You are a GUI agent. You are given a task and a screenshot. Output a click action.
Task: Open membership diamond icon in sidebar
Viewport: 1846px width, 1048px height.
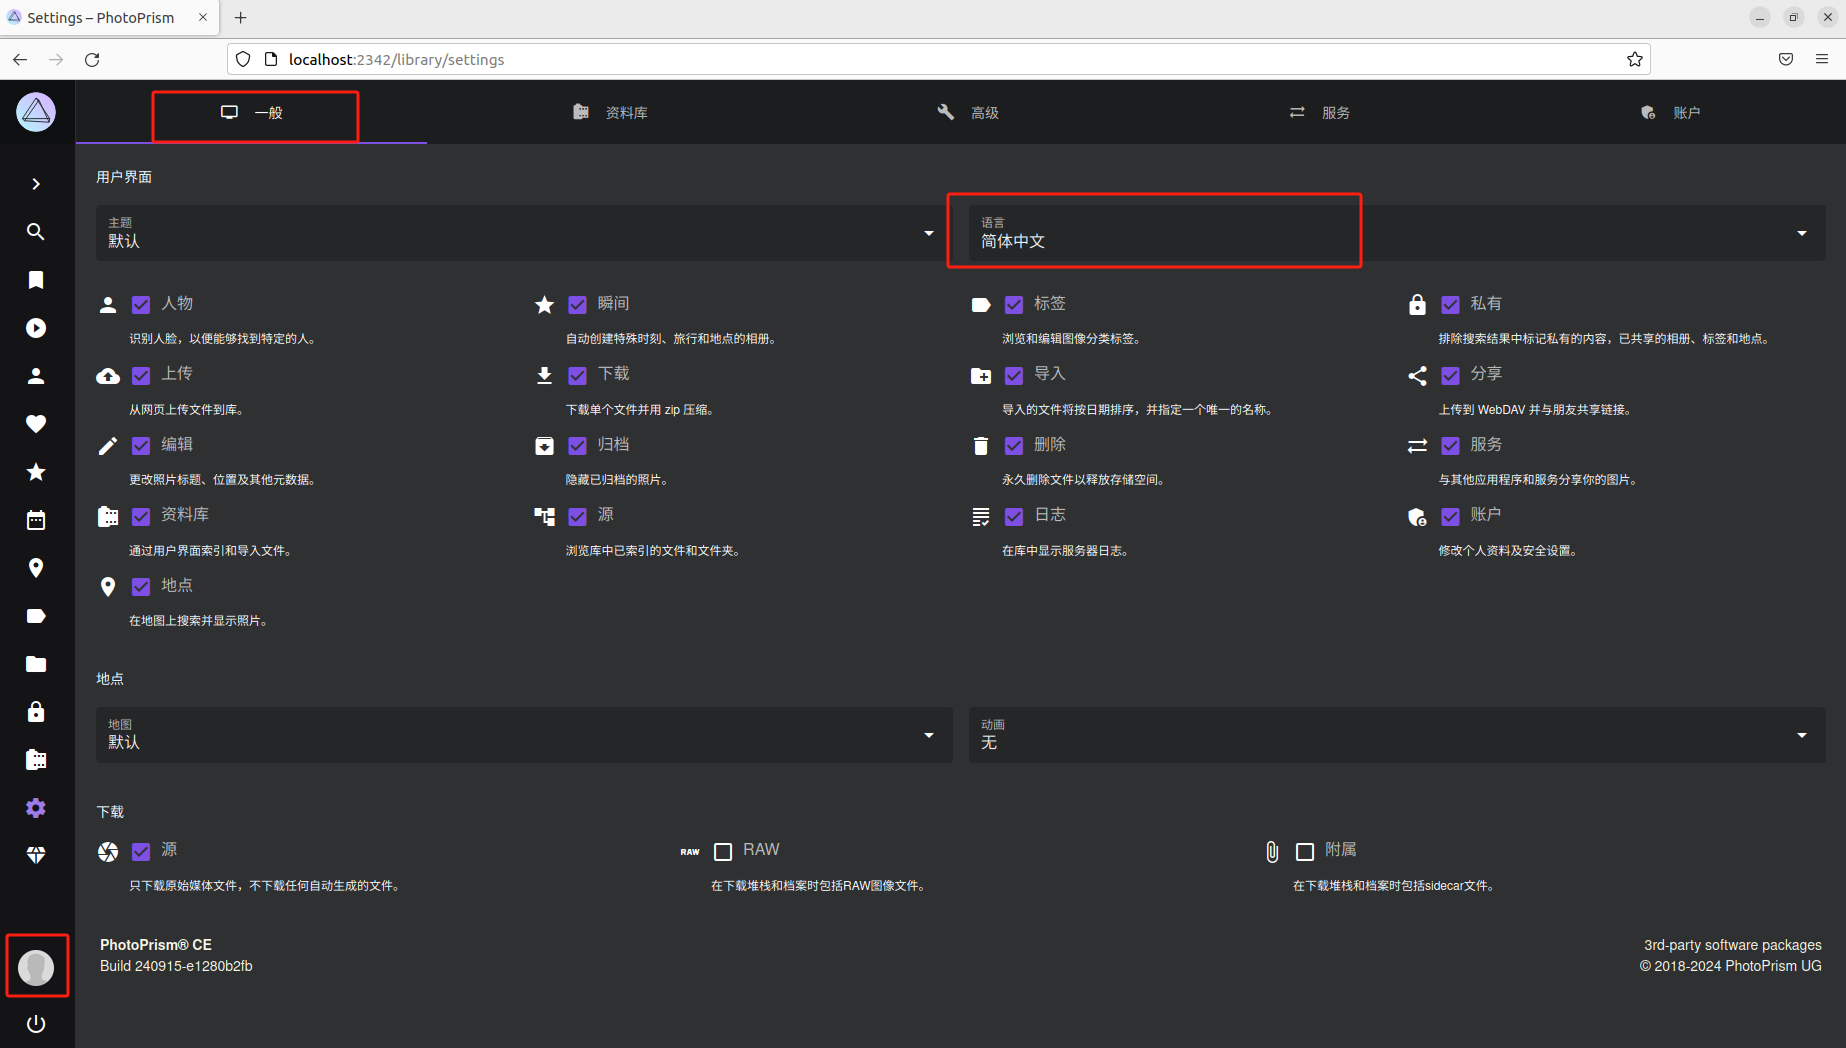point(36,856)
